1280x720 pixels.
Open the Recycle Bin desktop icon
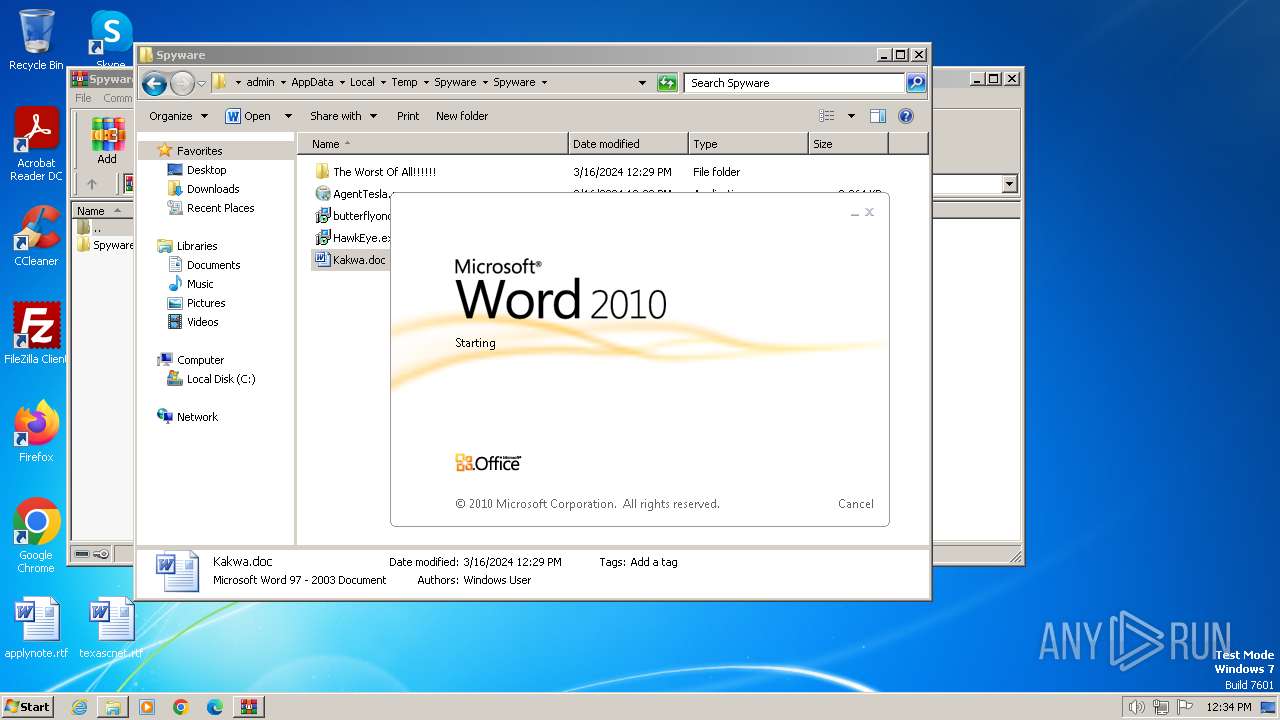(36, 40)
